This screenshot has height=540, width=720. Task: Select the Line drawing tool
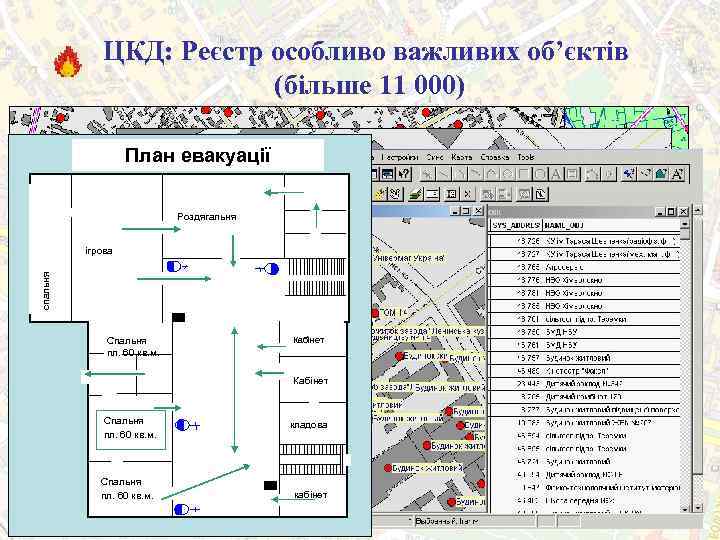(x=444, y=174)
